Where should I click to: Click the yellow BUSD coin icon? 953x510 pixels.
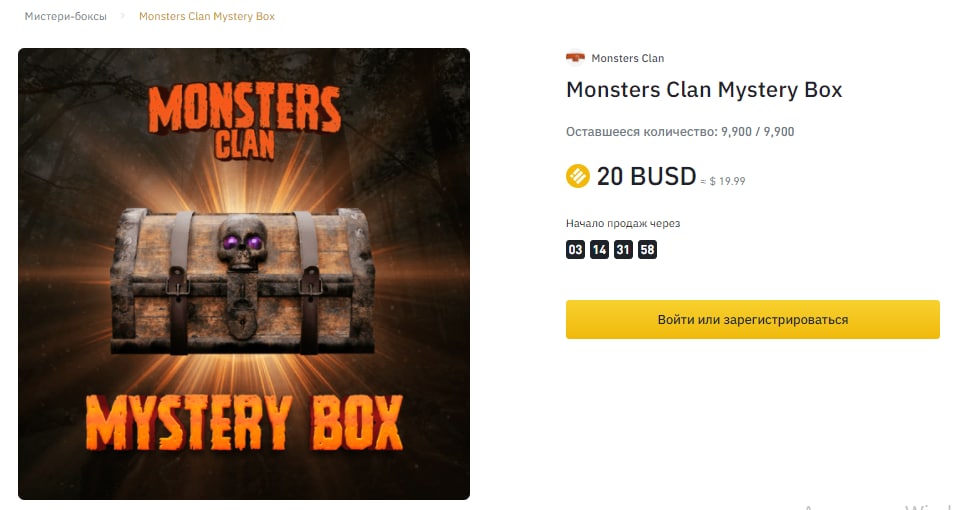578,177
